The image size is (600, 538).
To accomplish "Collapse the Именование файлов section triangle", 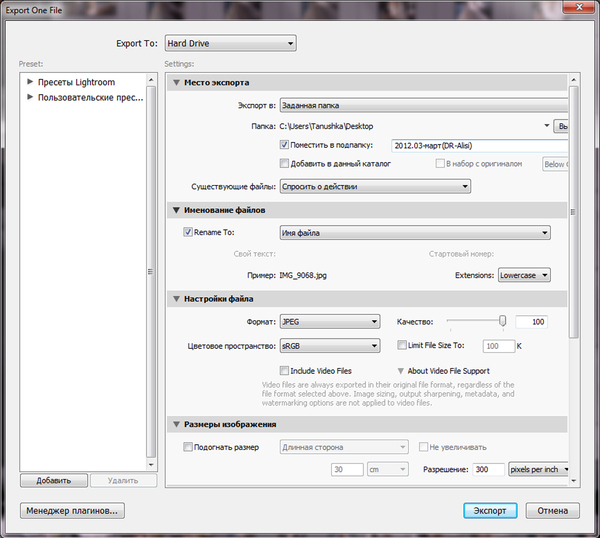I will (x=177, y=210).
